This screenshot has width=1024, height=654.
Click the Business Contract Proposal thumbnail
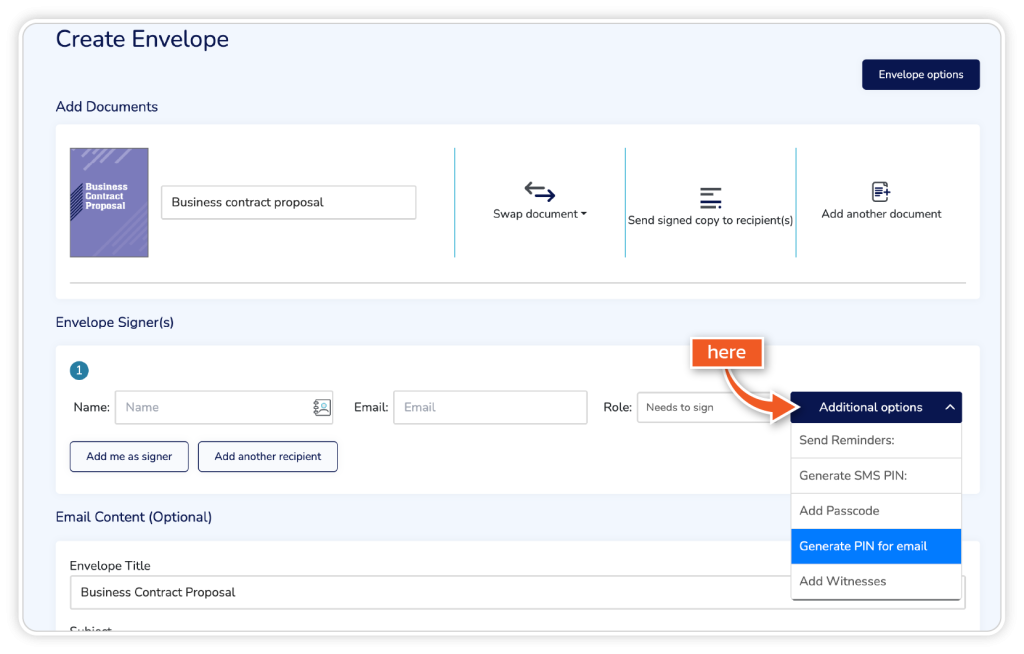pyautogui.click(x=109, y=202)
